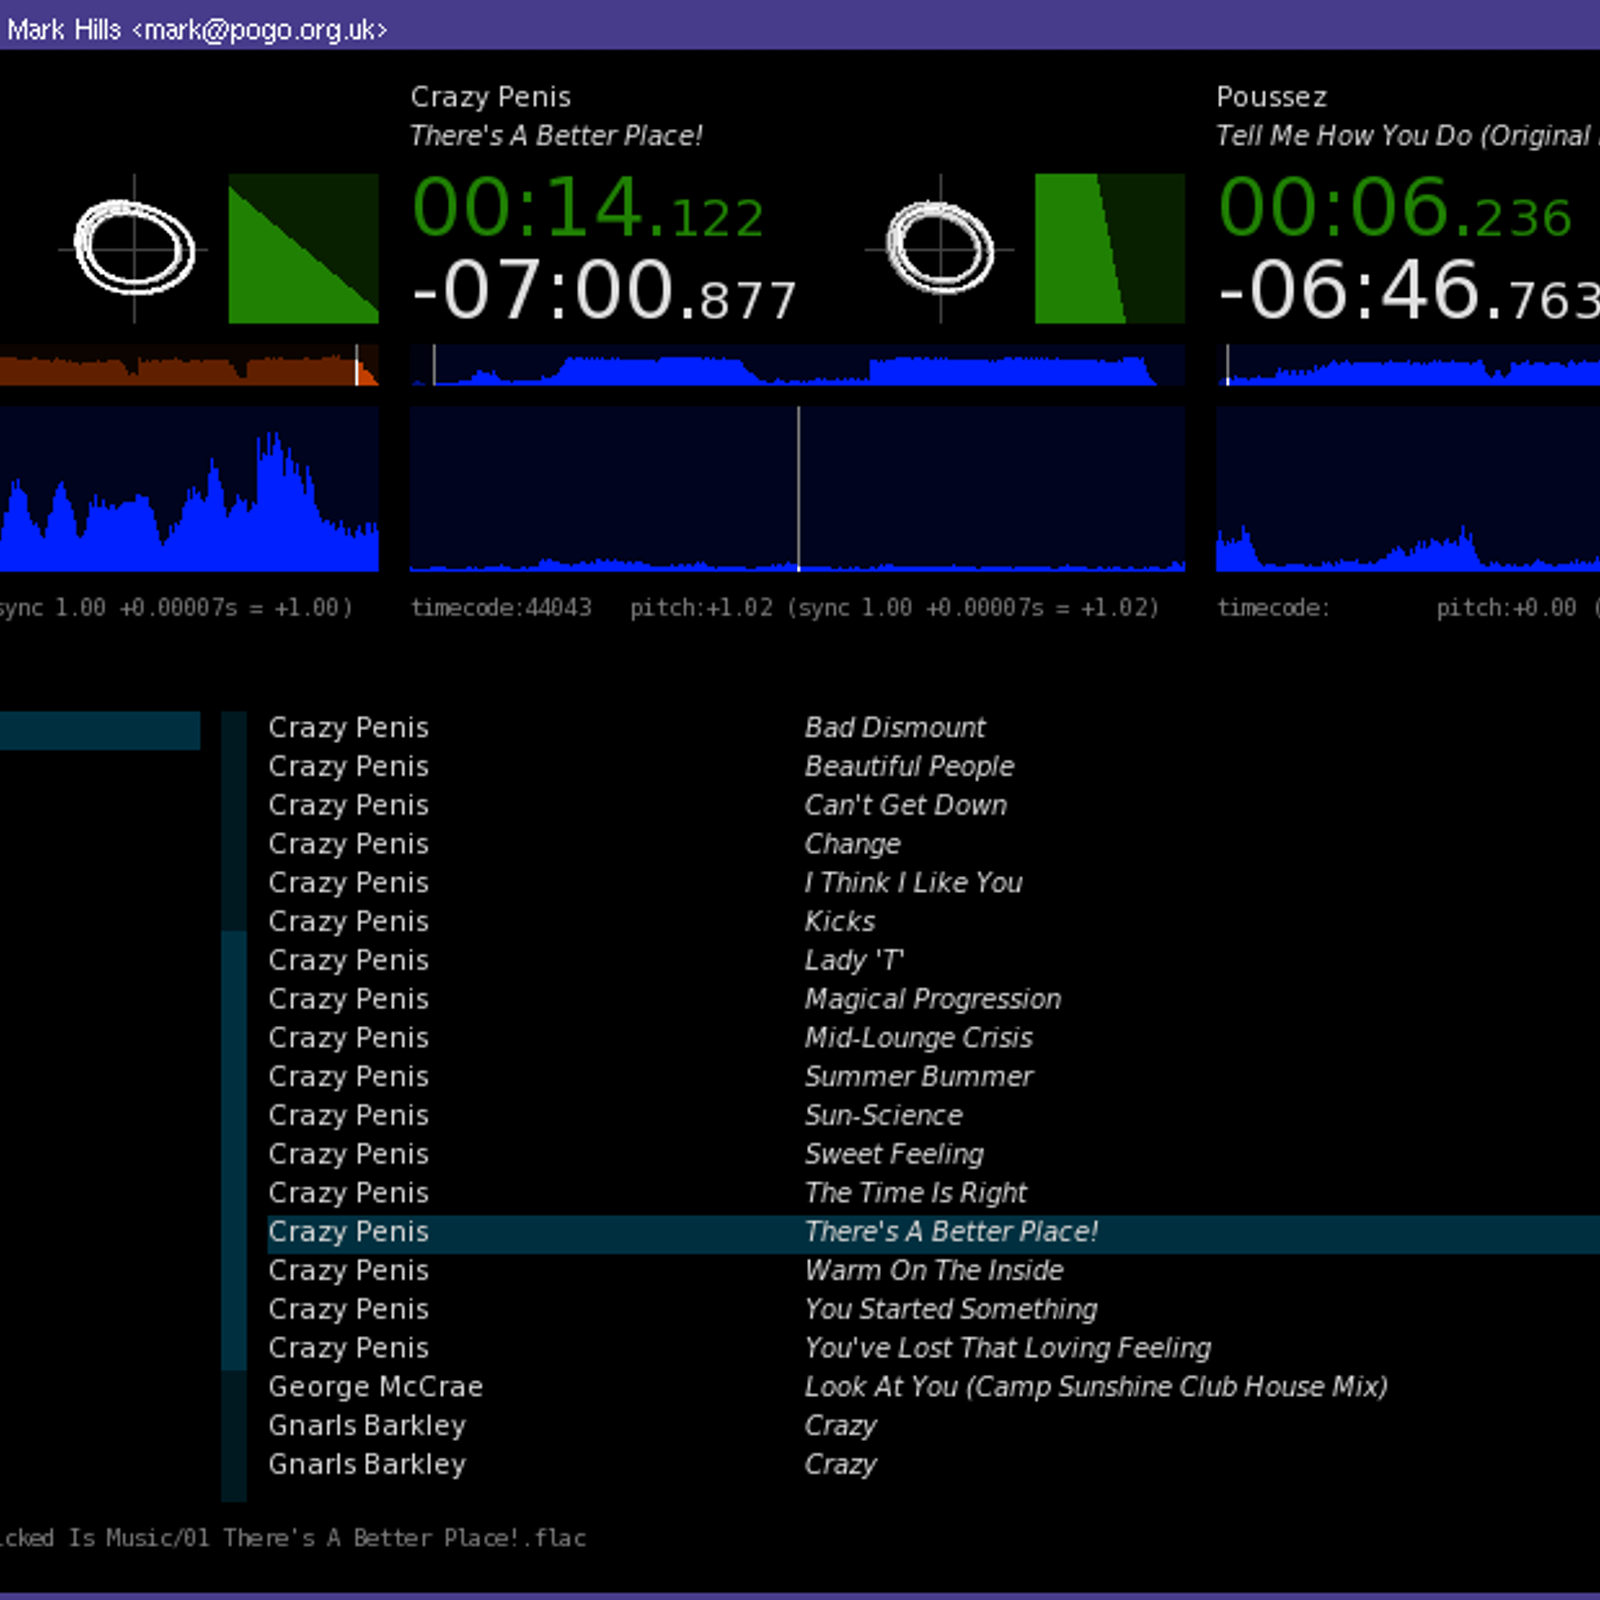Click the pitch:+1.02 status text
1600x1600 pixels.
[701, 608]
